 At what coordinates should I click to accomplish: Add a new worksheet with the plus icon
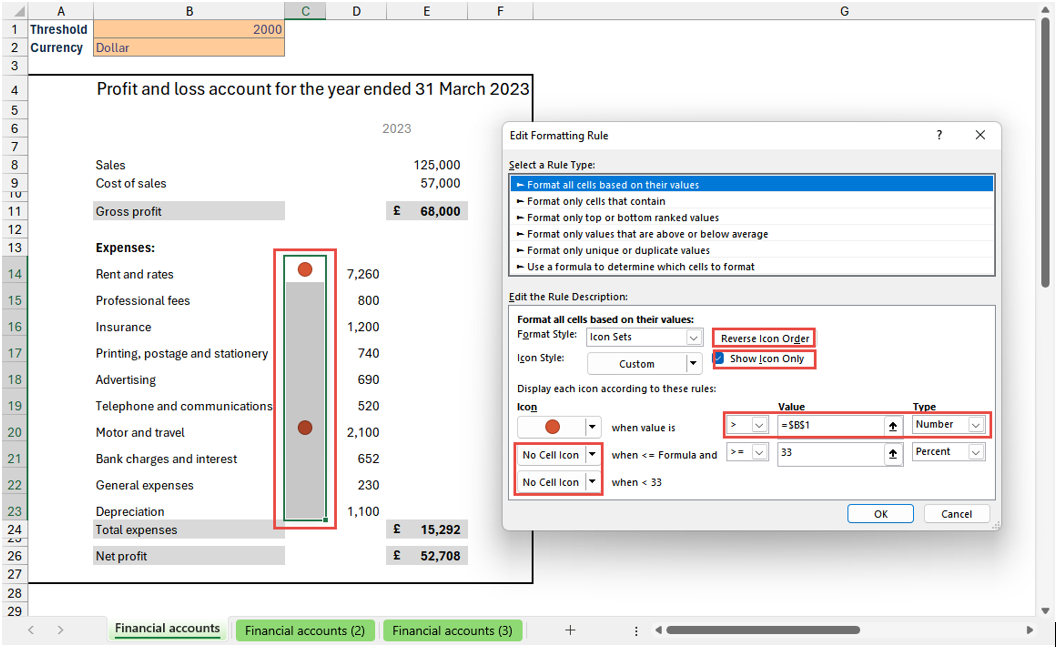click(570, 630)
